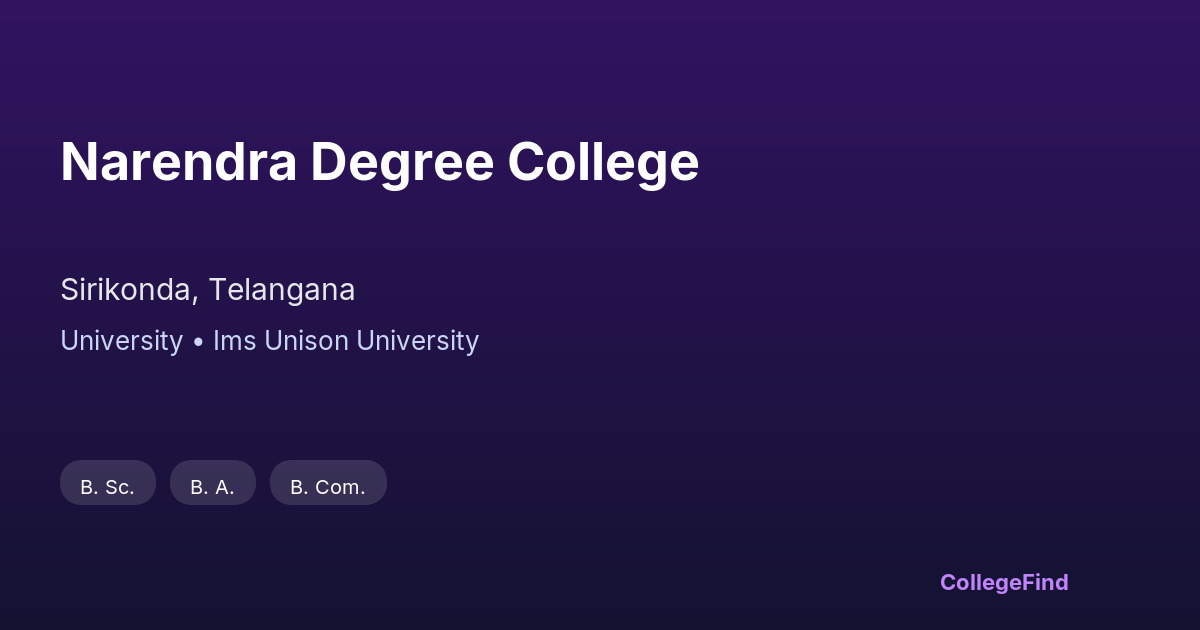The width and height of the screenshot is (1200, 630).
Task: Open the Ims Unison University link
Action: point(346,341)
